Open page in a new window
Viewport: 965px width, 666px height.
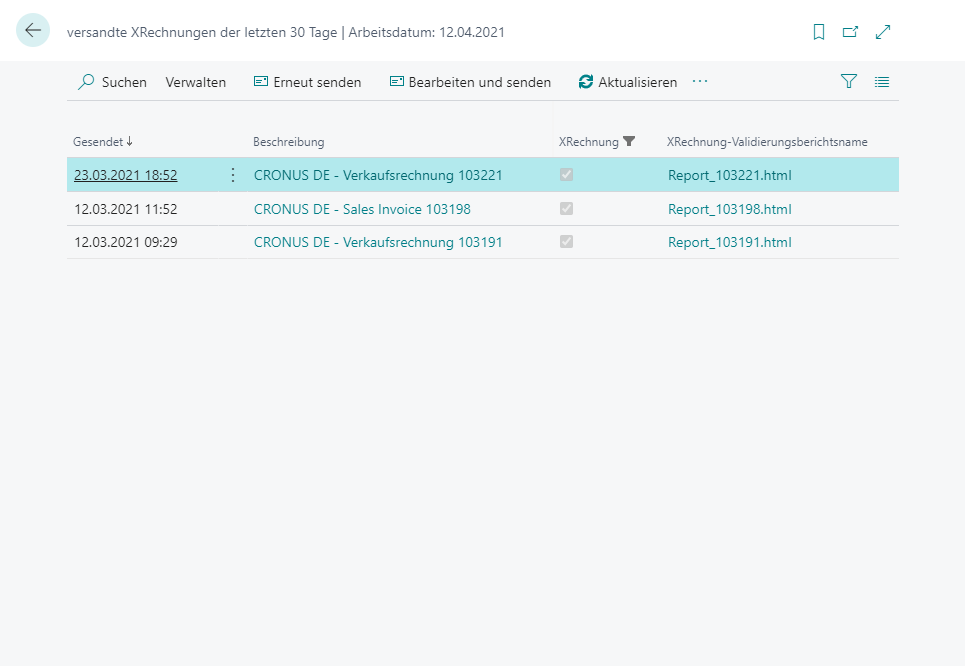point(851,32)
